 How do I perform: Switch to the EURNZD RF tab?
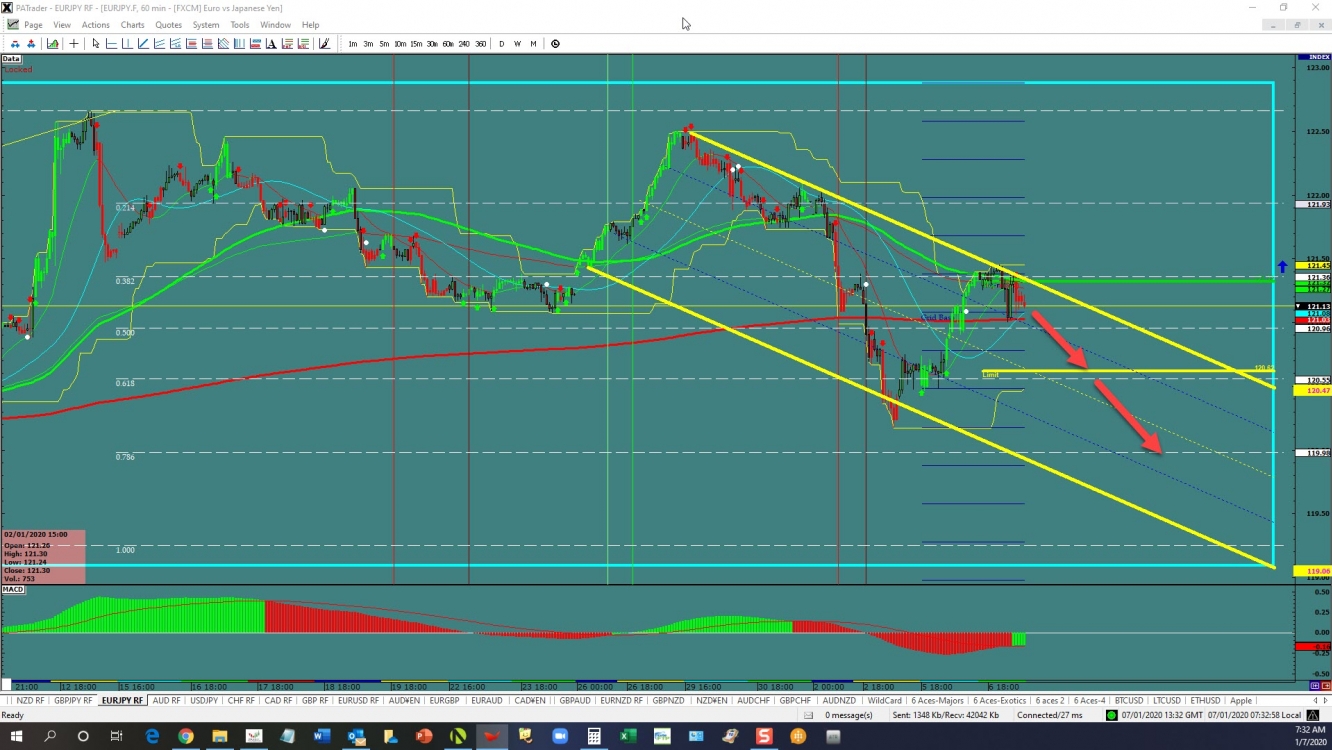coord(621,700)
